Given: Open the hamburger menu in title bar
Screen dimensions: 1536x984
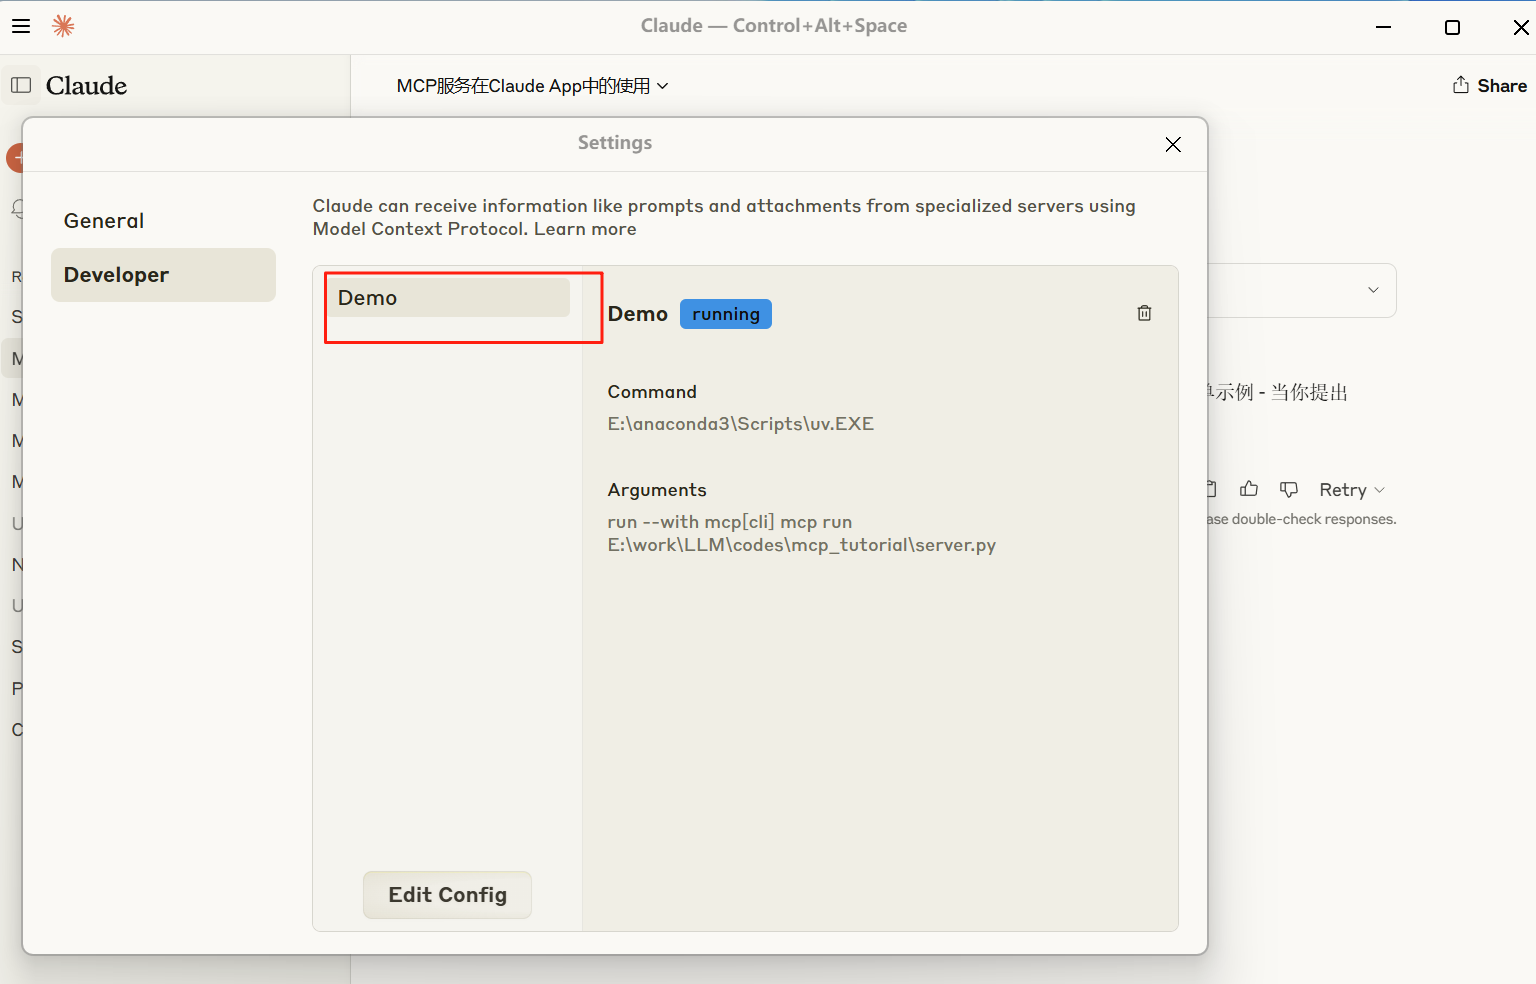Looking at the screenshot, I should pyautogui.click(x=21, y=26).
